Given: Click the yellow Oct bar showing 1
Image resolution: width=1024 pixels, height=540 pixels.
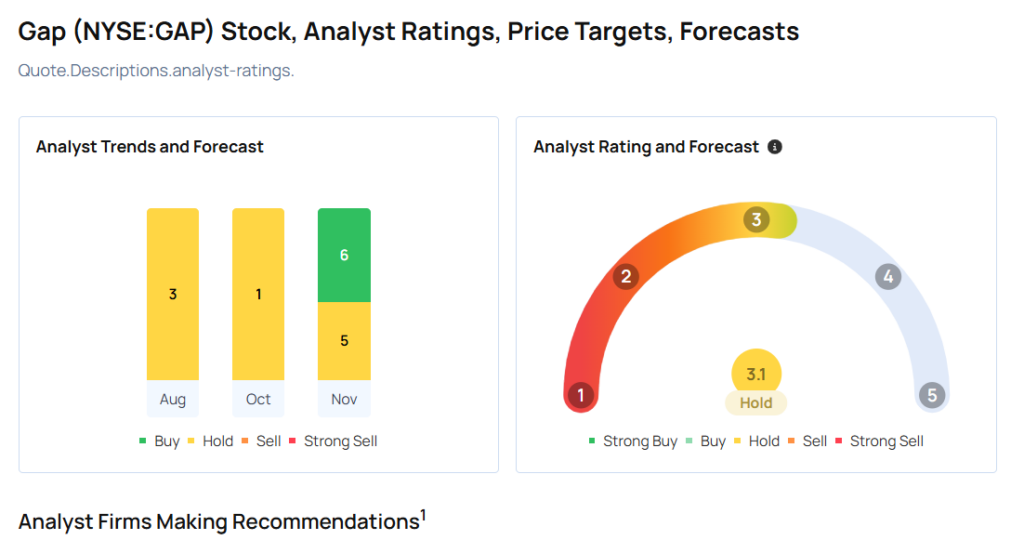Looking at the screenshot, I should (x=258, y=294).
